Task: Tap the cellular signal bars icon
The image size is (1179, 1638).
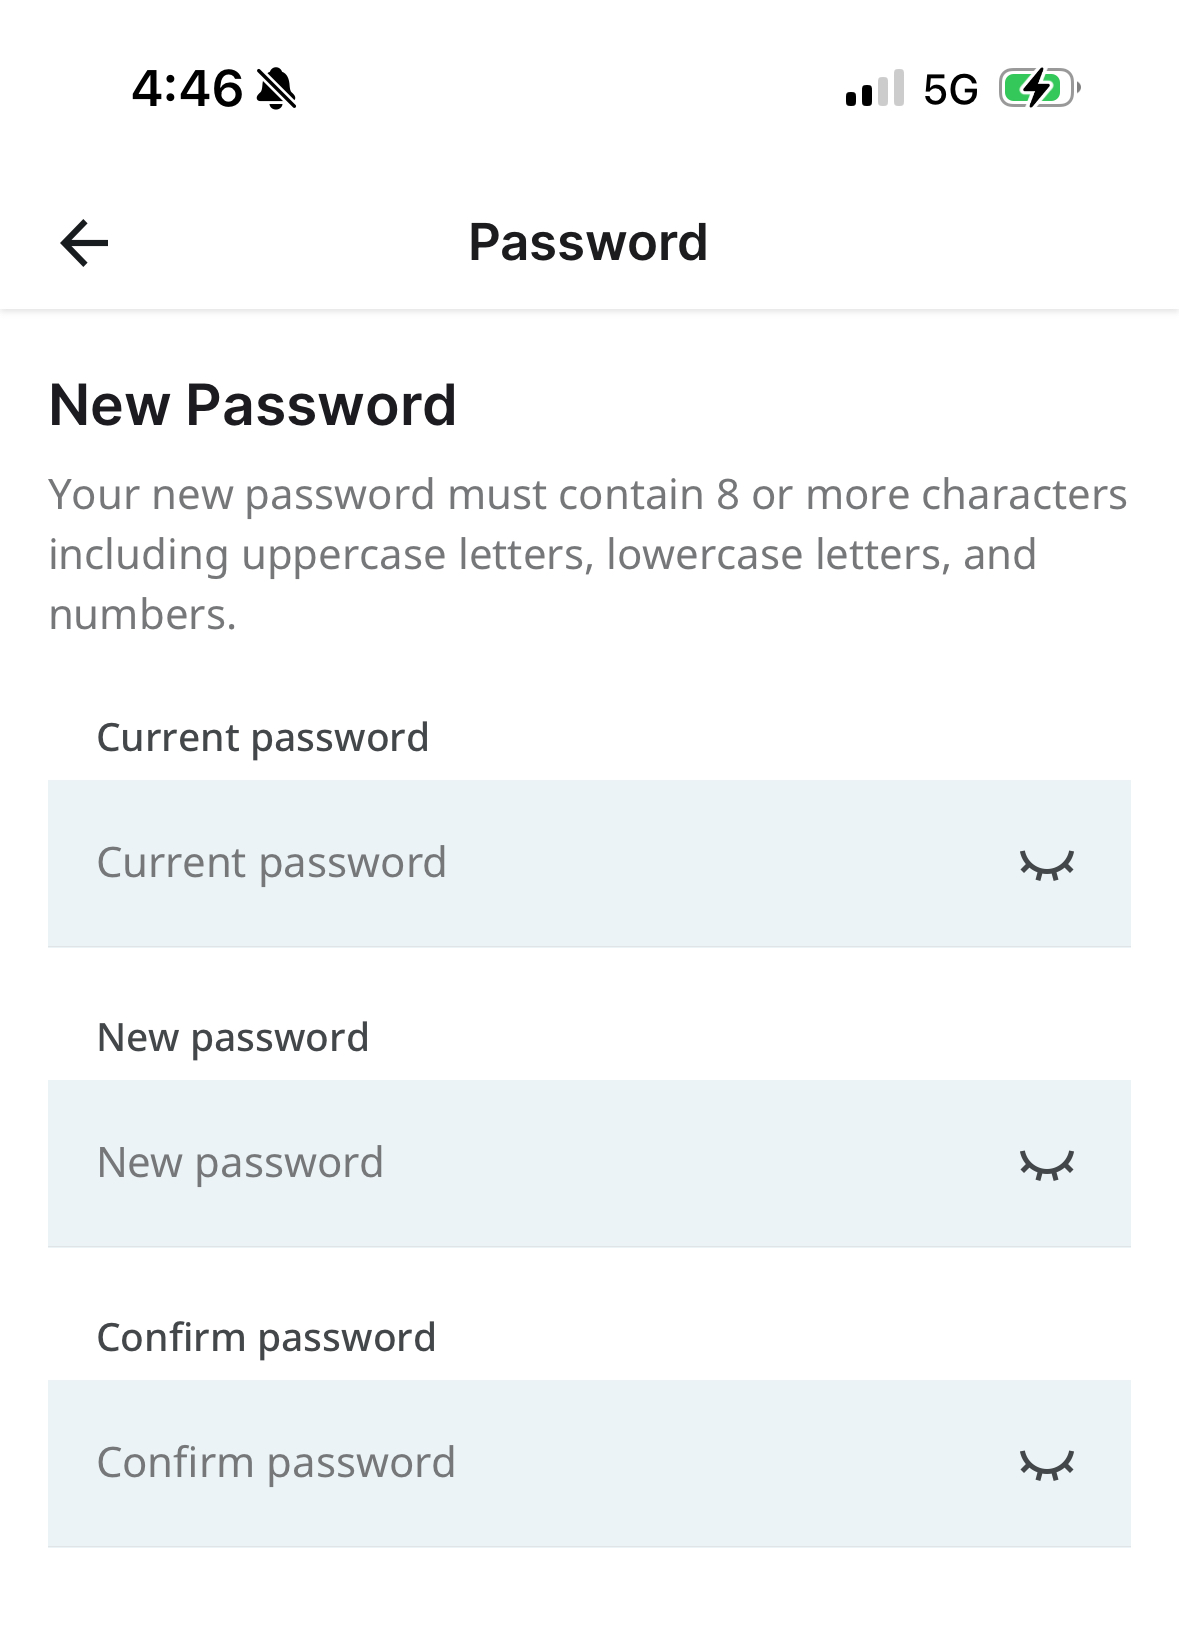Action: click(875, 88)
